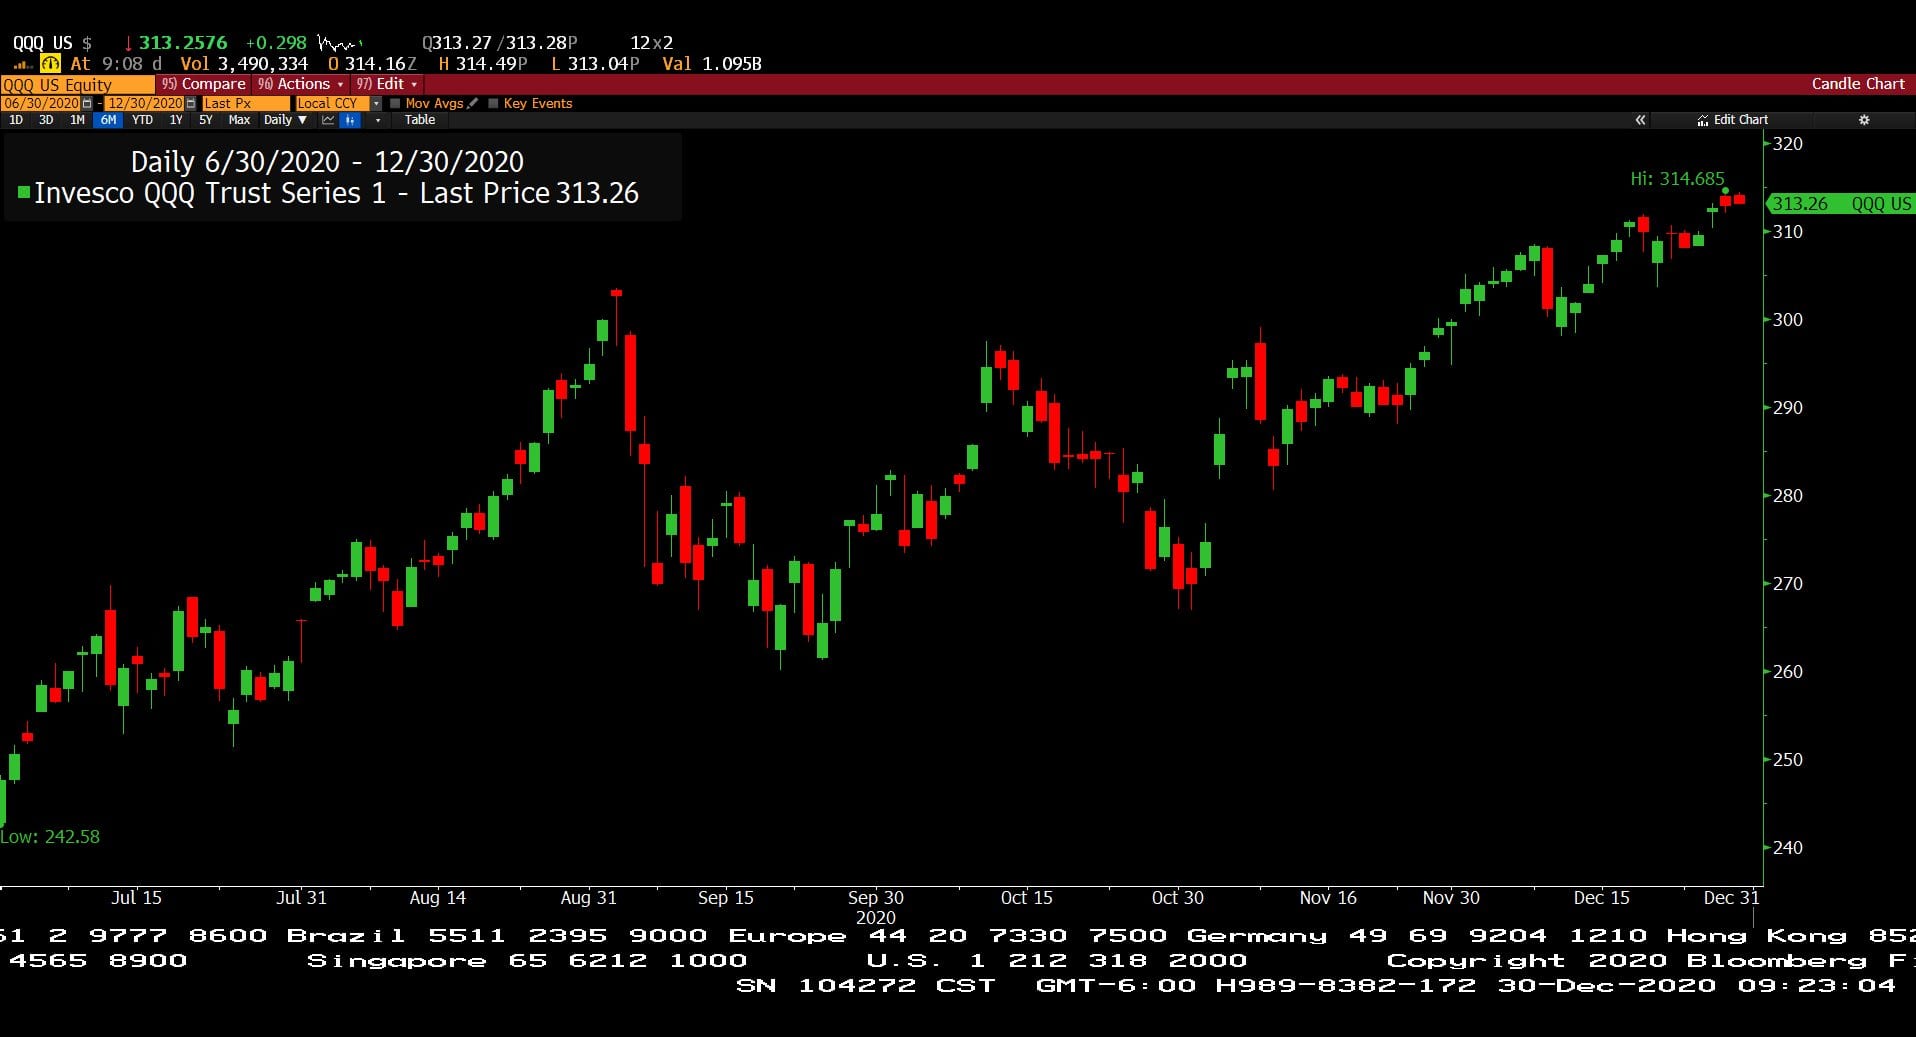Screen dimensions: 1916x1037
Task: Click the Hi: 314.685 label
Action: tap(1677, 179)
